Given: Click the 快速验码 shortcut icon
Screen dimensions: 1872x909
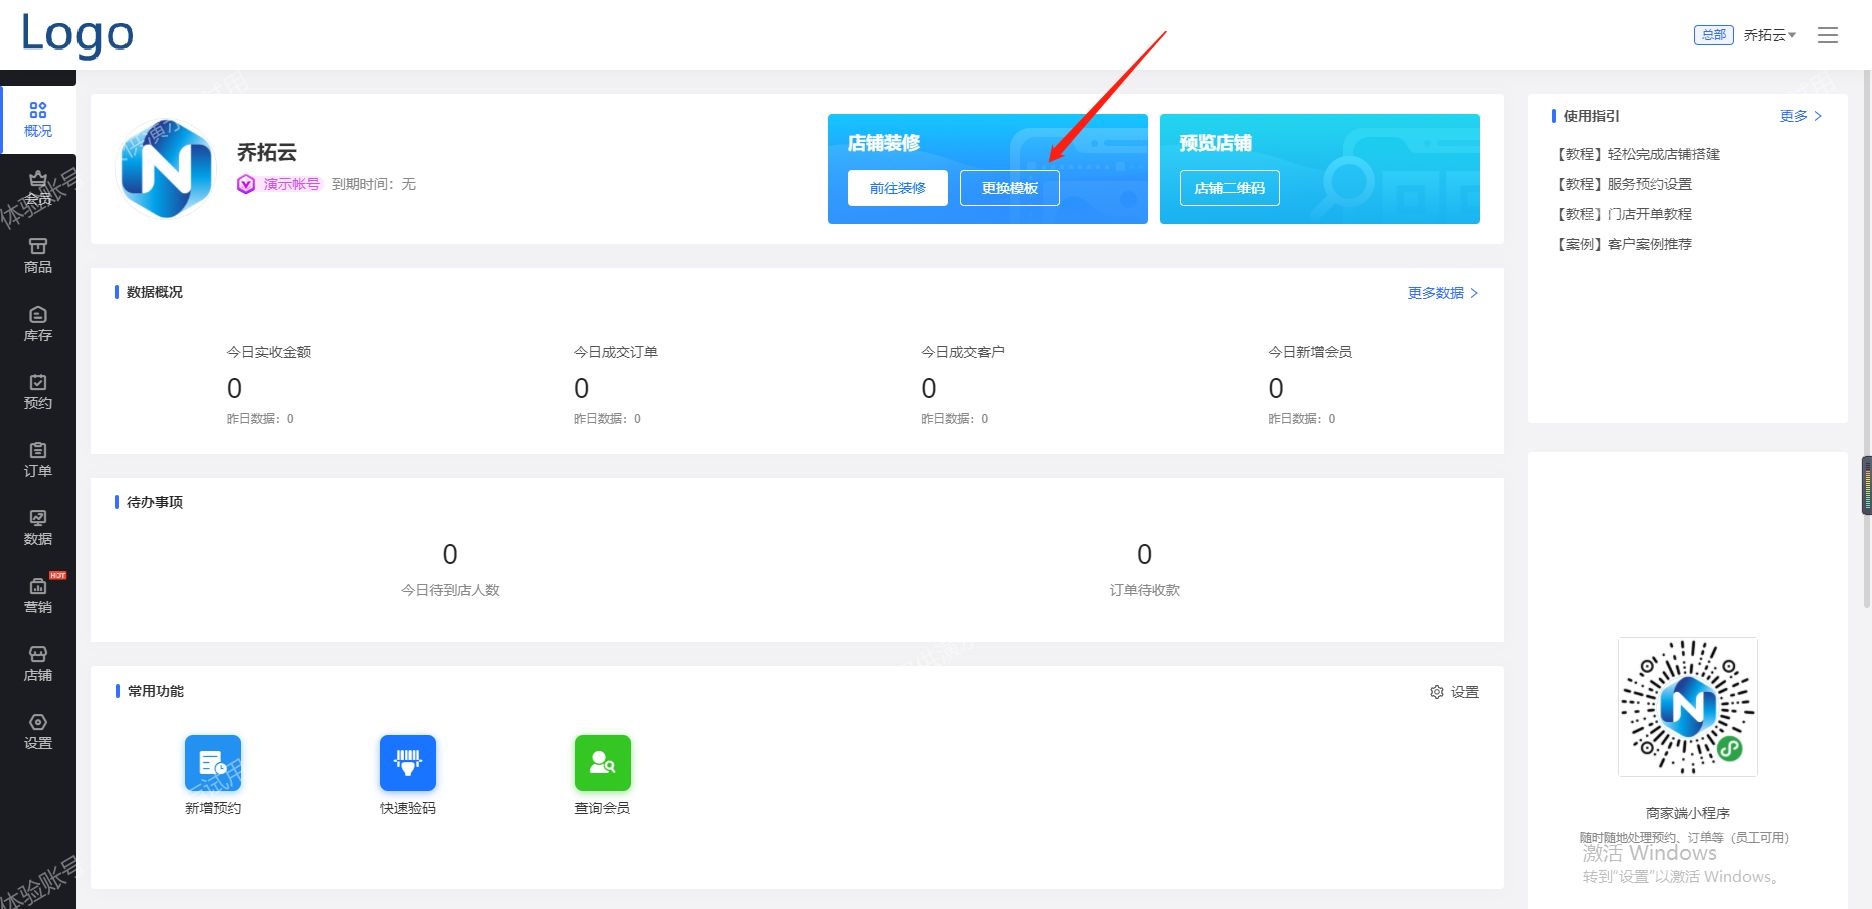Looking at the screenshot, I should (408, 763).
